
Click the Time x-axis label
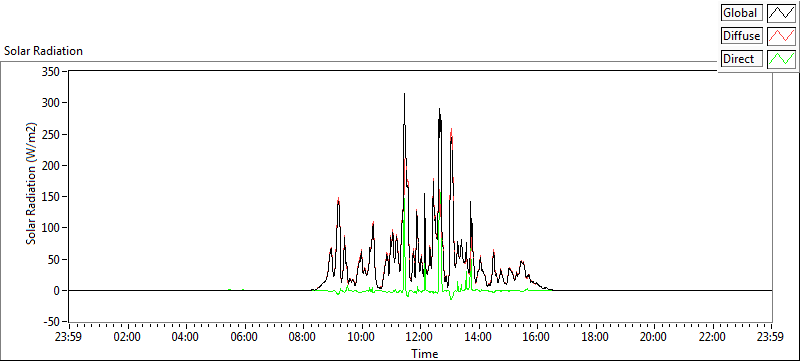click(424, 354)
